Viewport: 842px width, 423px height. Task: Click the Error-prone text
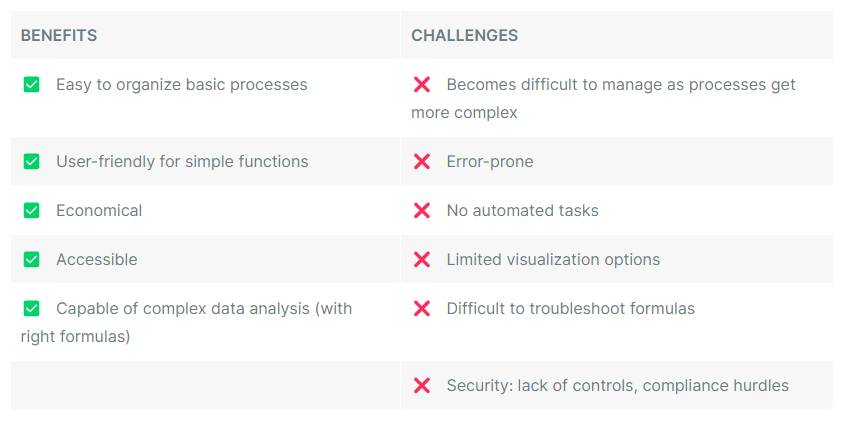[490, 162]
